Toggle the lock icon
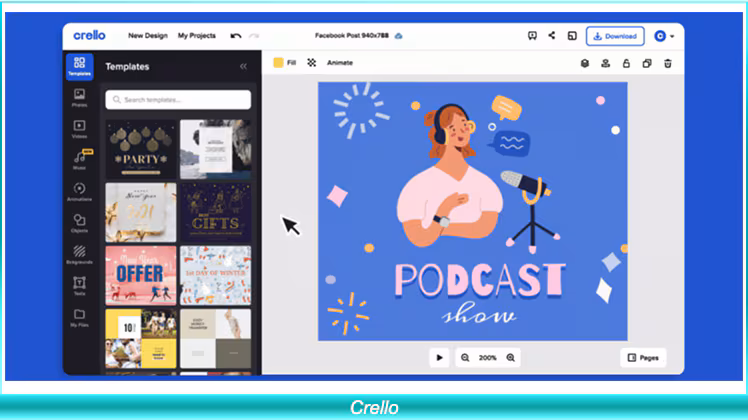 click(x=626, y=63)
